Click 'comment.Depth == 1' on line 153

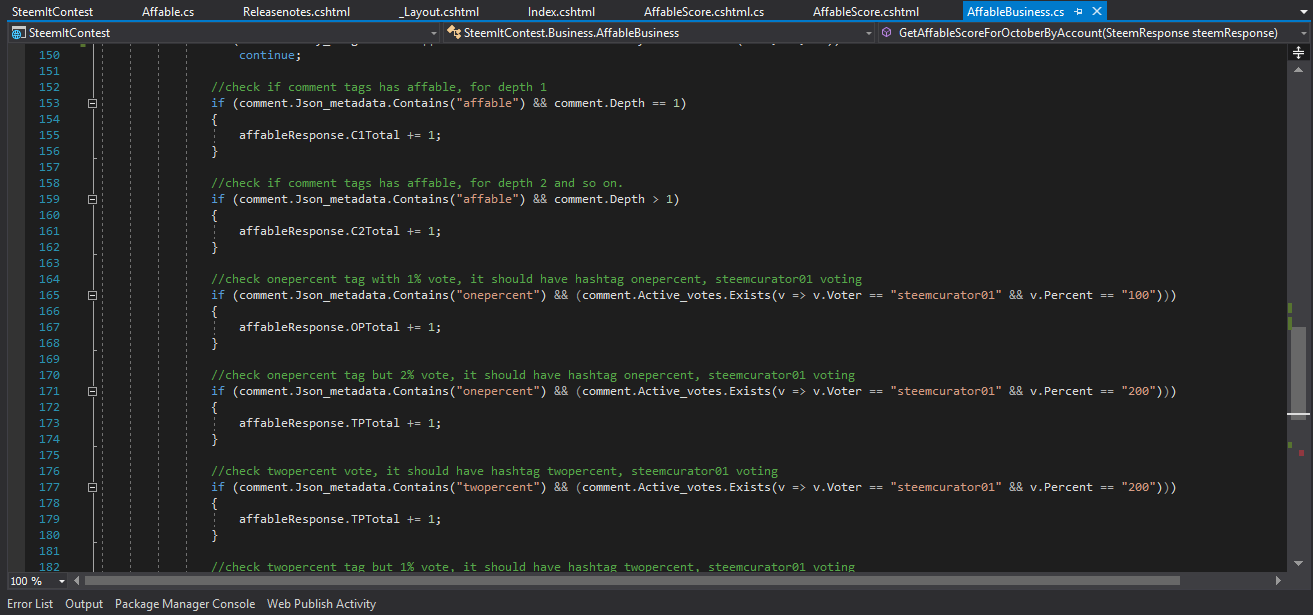coord(616,103)
